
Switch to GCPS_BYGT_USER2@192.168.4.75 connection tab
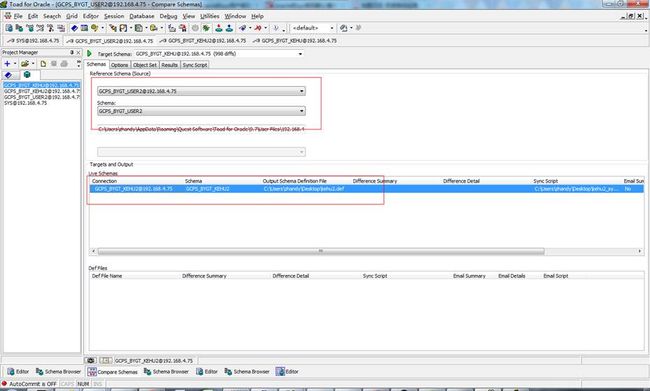[109, 41]
